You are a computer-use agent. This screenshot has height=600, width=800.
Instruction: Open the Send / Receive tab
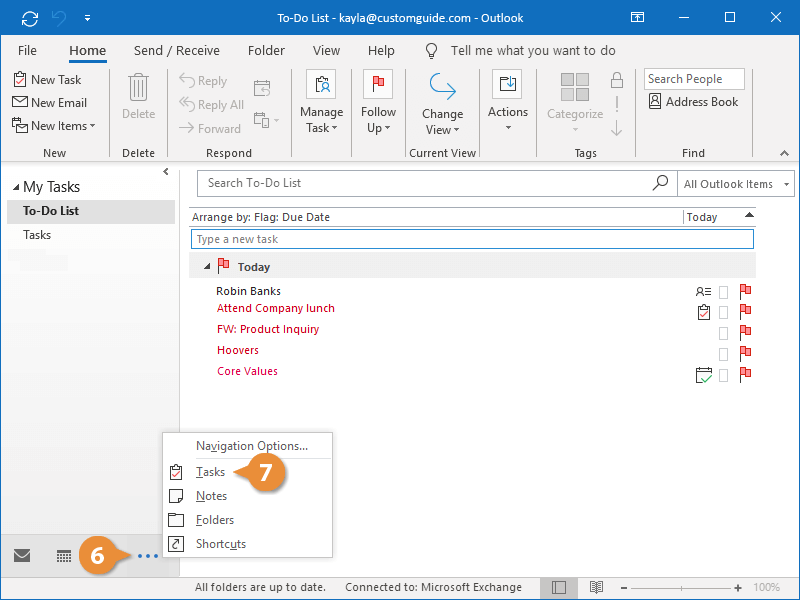click(x=177, y=51)
